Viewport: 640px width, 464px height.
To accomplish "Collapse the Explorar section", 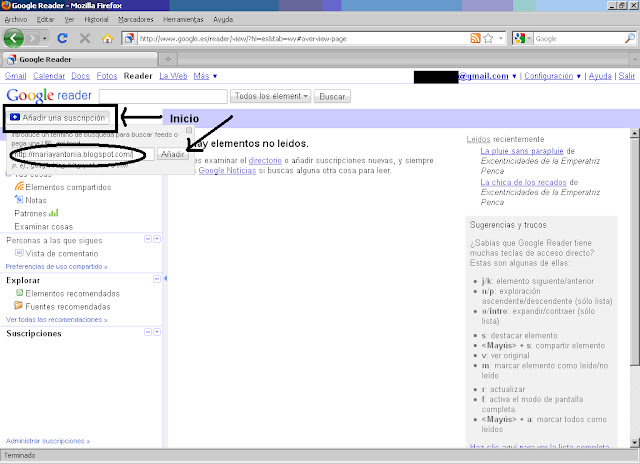I will click(157, 279).
